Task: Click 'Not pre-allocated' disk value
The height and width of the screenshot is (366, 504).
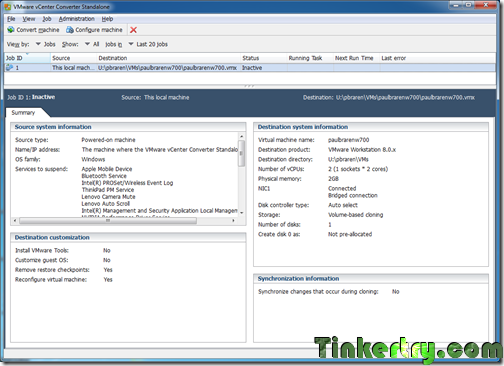Action: (350, 234)
